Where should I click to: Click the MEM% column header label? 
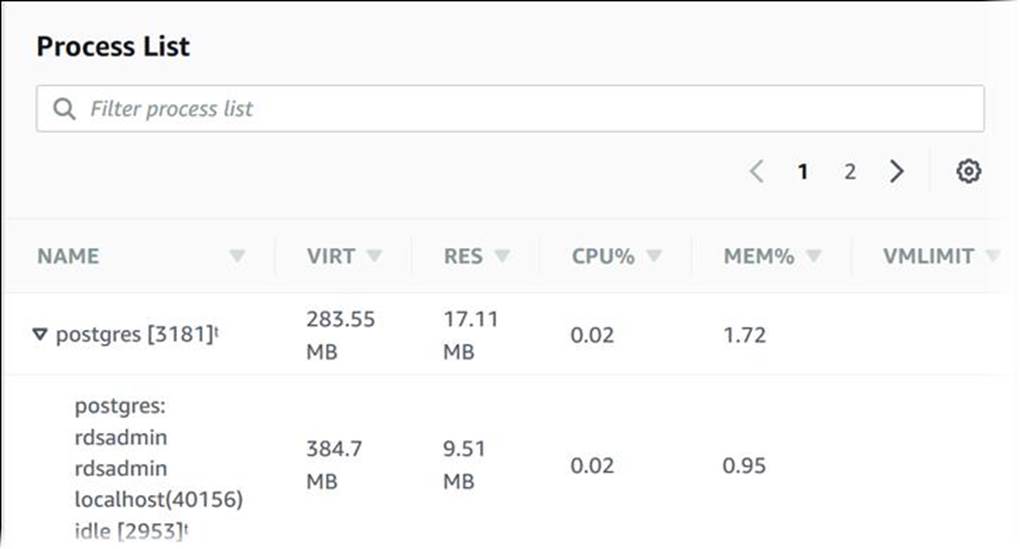point(759,257)
